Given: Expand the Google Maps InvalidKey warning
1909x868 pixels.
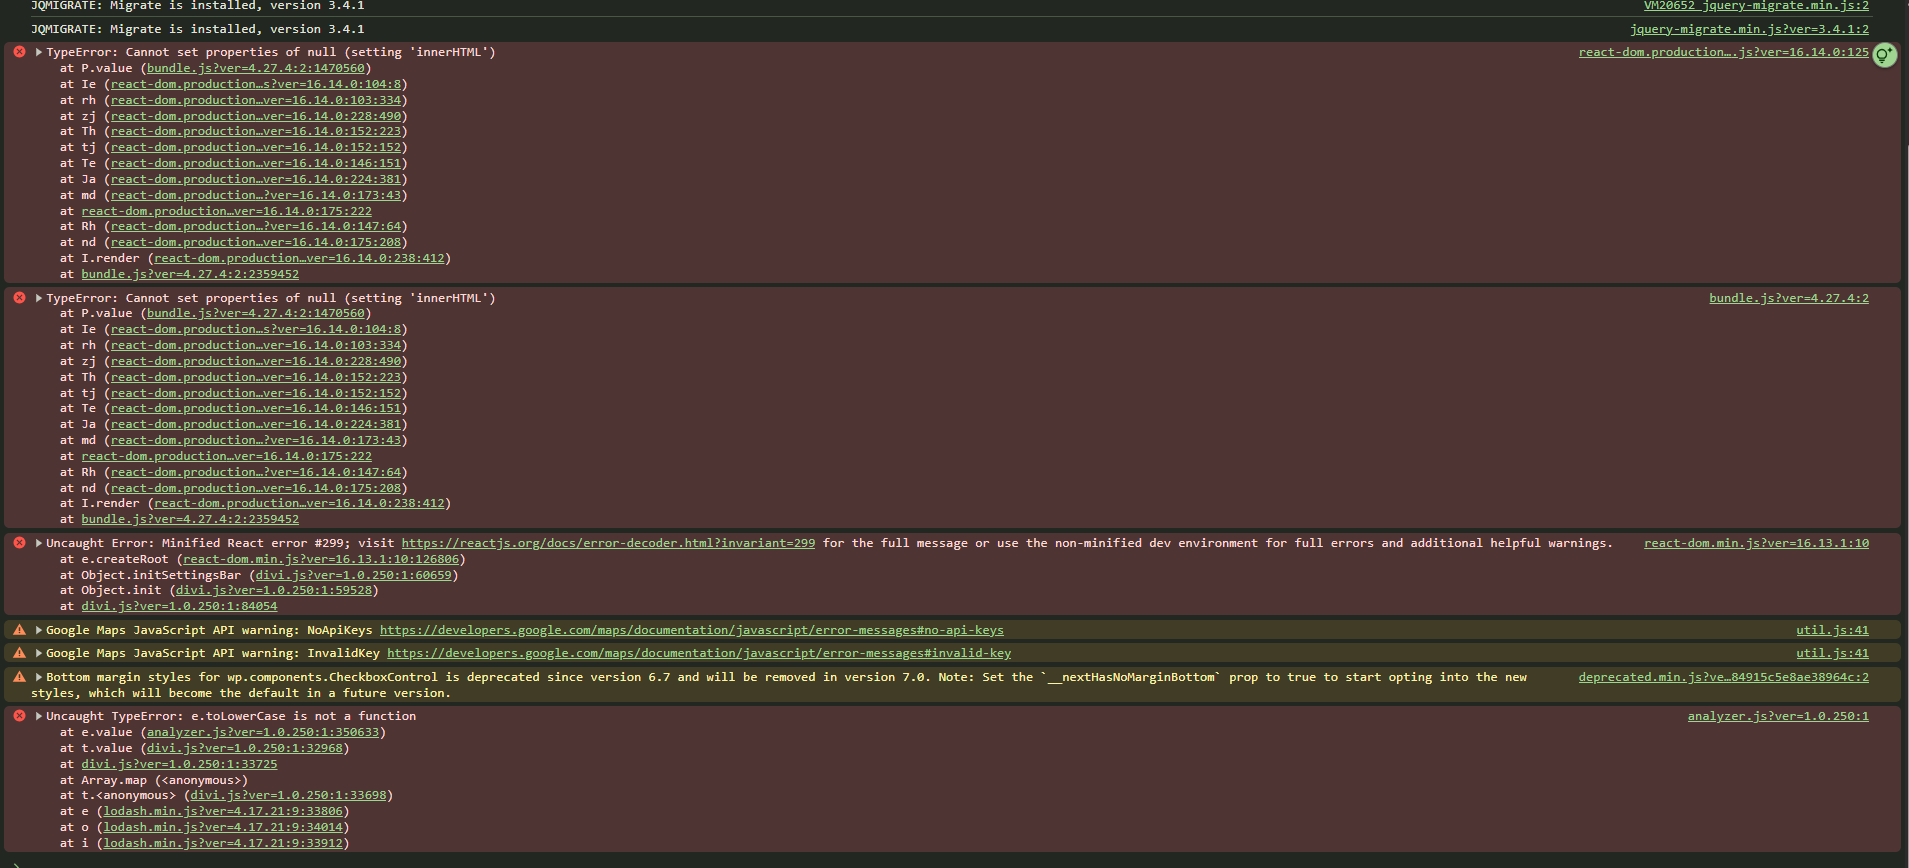Looking at the screenshot, I should (x=38, y=653).
